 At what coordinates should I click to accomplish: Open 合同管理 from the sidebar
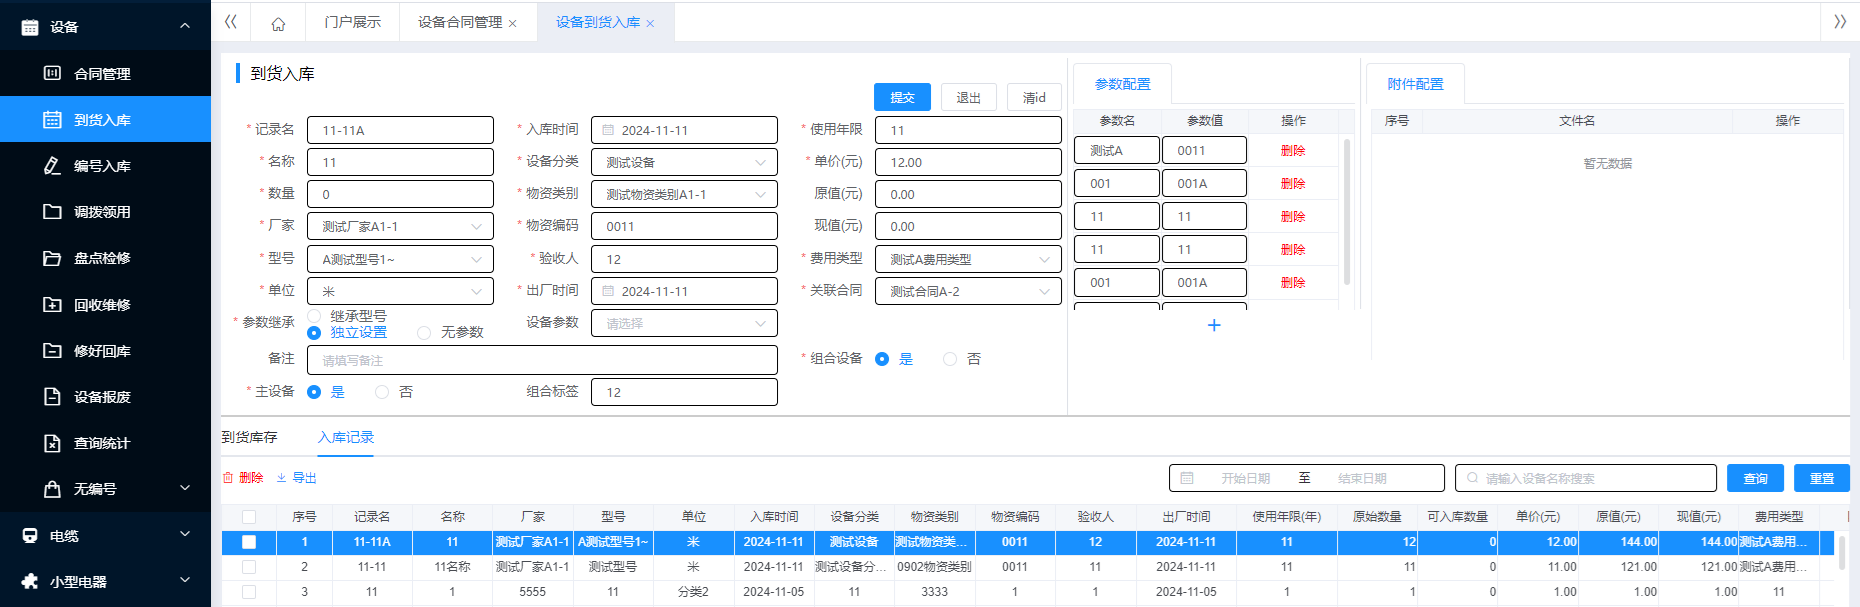click(102, 74)
